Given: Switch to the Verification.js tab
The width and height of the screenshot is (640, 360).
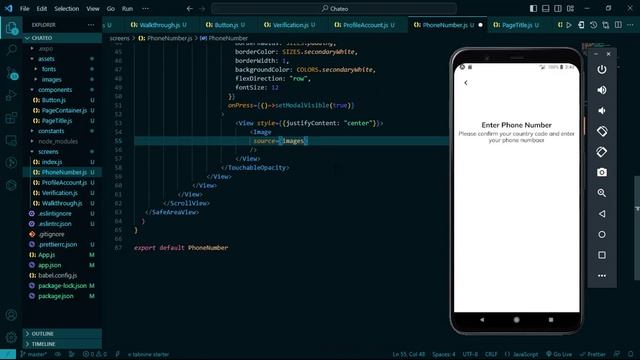Looking at the screenshot, I should pos(289,25).
